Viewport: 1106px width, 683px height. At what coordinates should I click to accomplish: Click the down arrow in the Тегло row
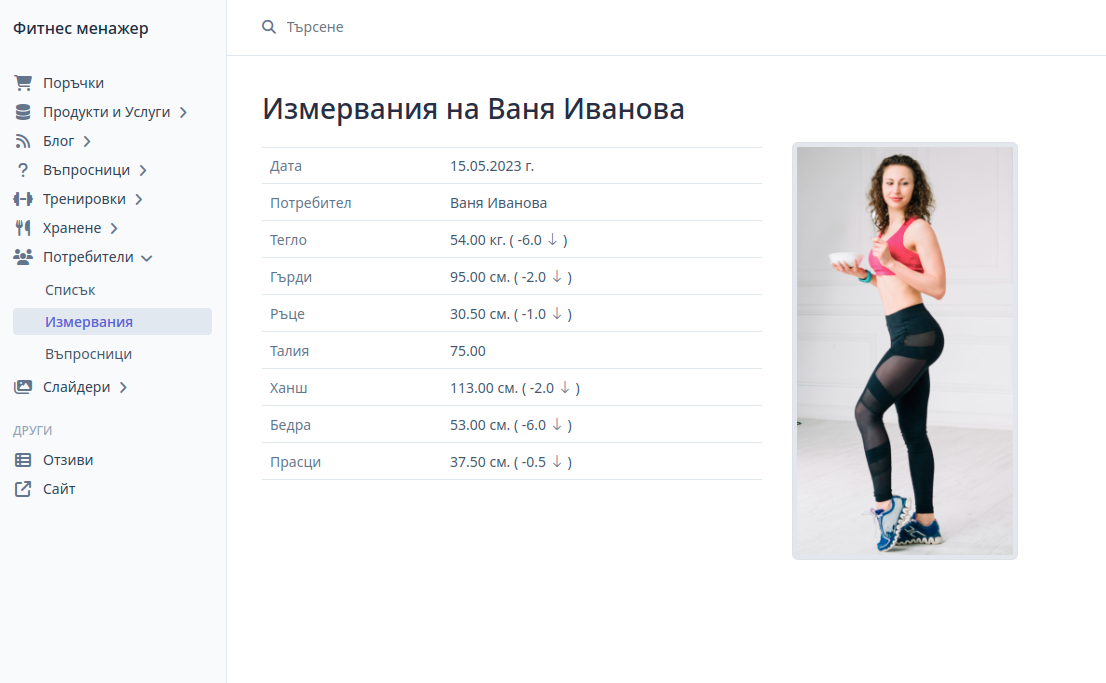pyautogui.click(x=552, y=240)
